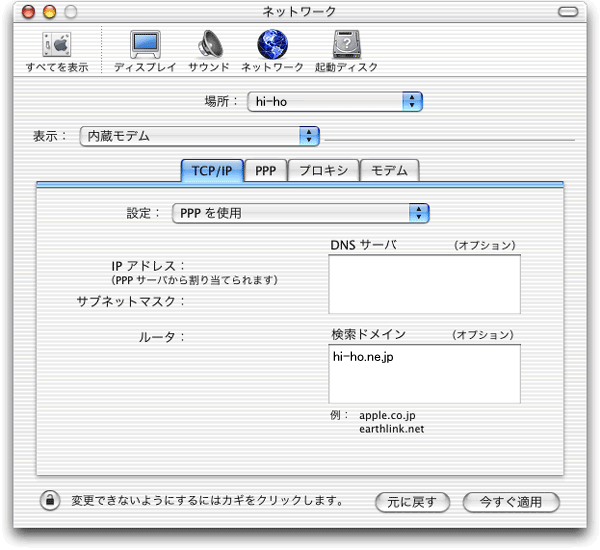Click the ルータ label

pos(161,337)
